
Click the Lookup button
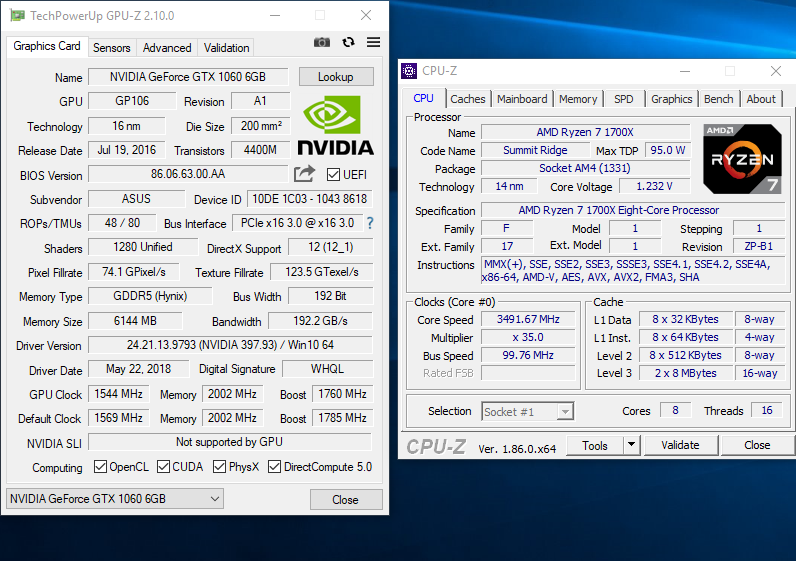point(336,77)
